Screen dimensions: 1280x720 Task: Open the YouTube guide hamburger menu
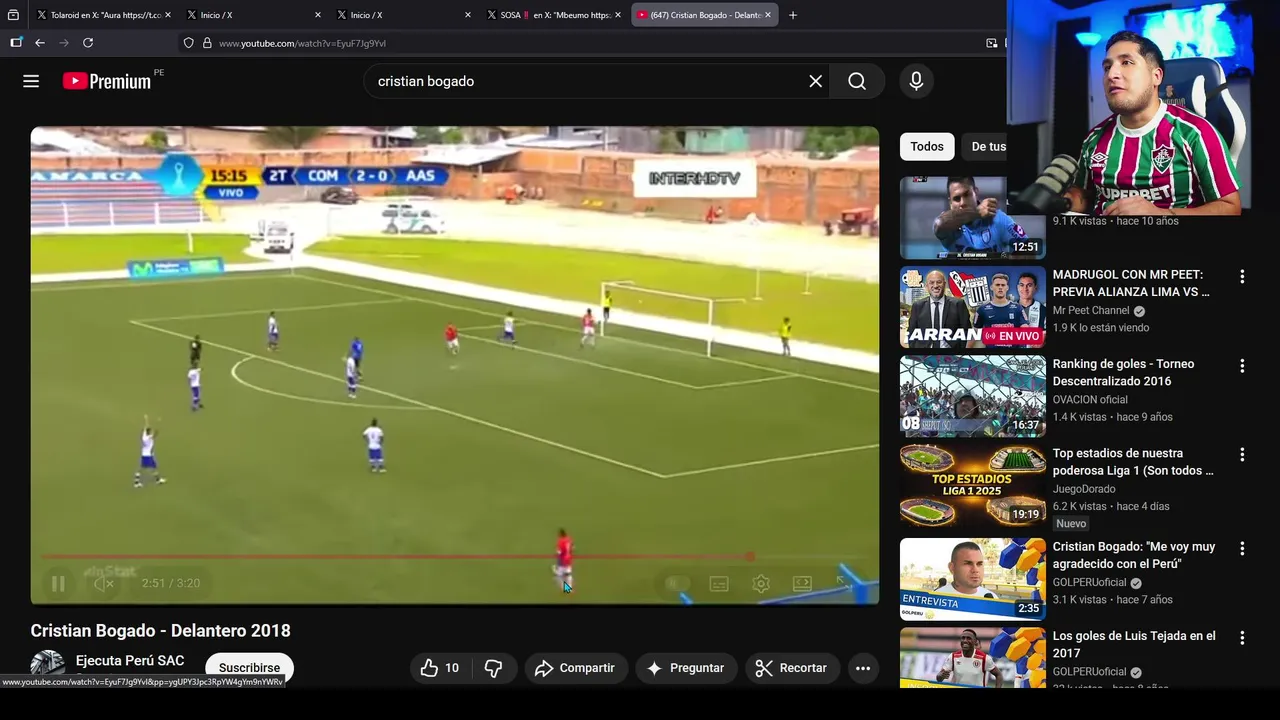[31, 81]
